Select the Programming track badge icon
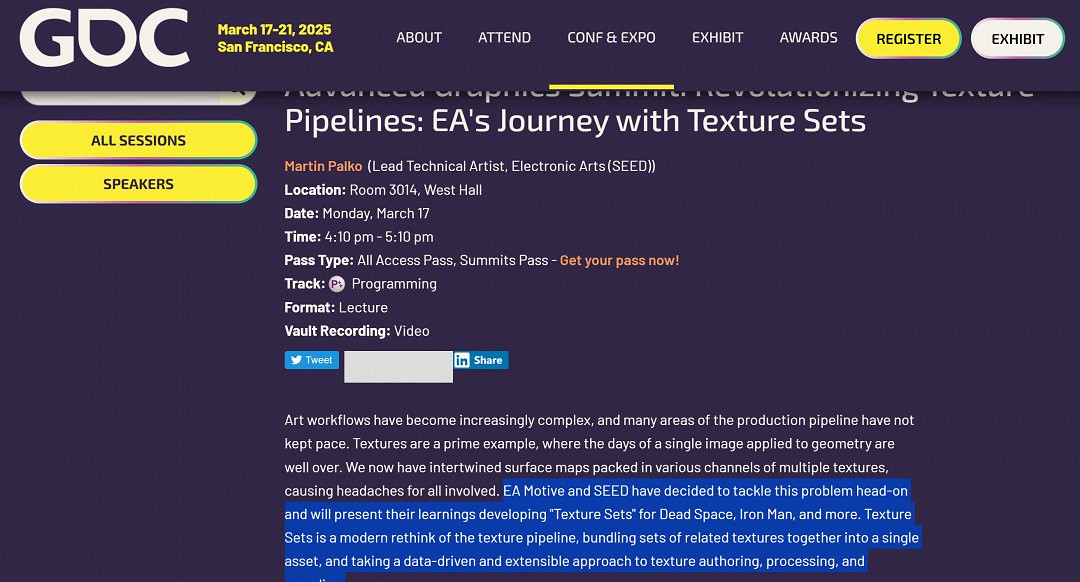 (337, 283)
